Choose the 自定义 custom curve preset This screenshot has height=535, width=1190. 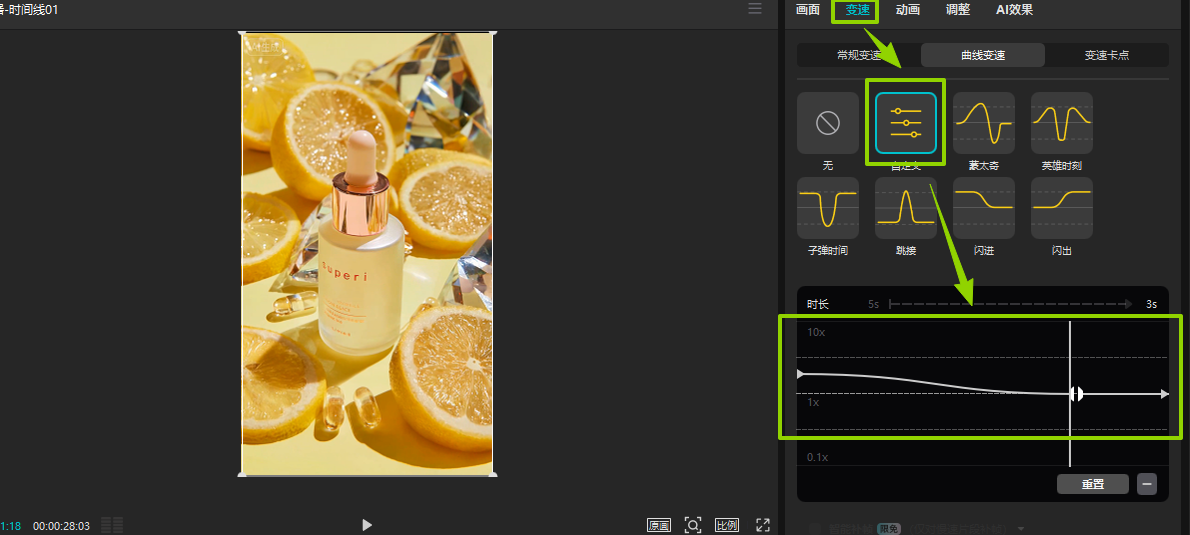click(905, 123)
